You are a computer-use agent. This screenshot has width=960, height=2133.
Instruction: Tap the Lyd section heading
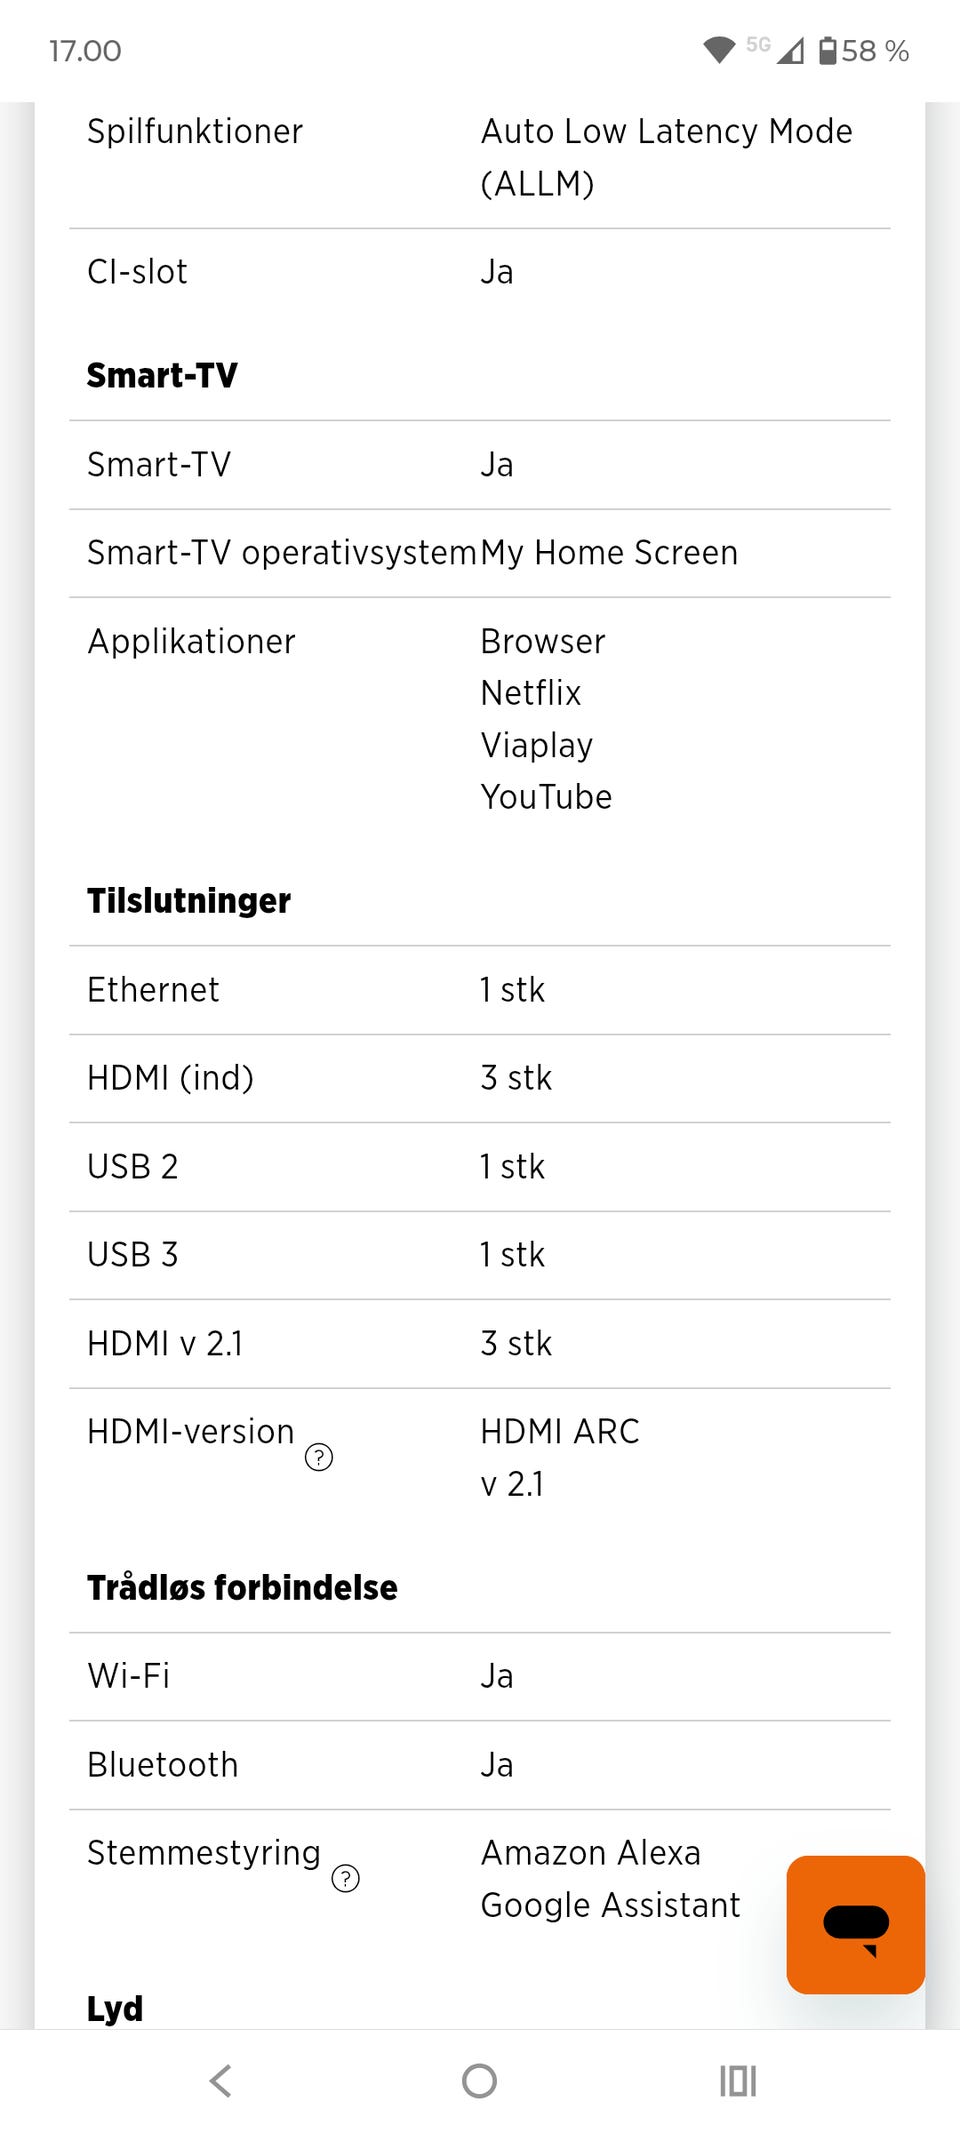click(x=115, y=2008)
